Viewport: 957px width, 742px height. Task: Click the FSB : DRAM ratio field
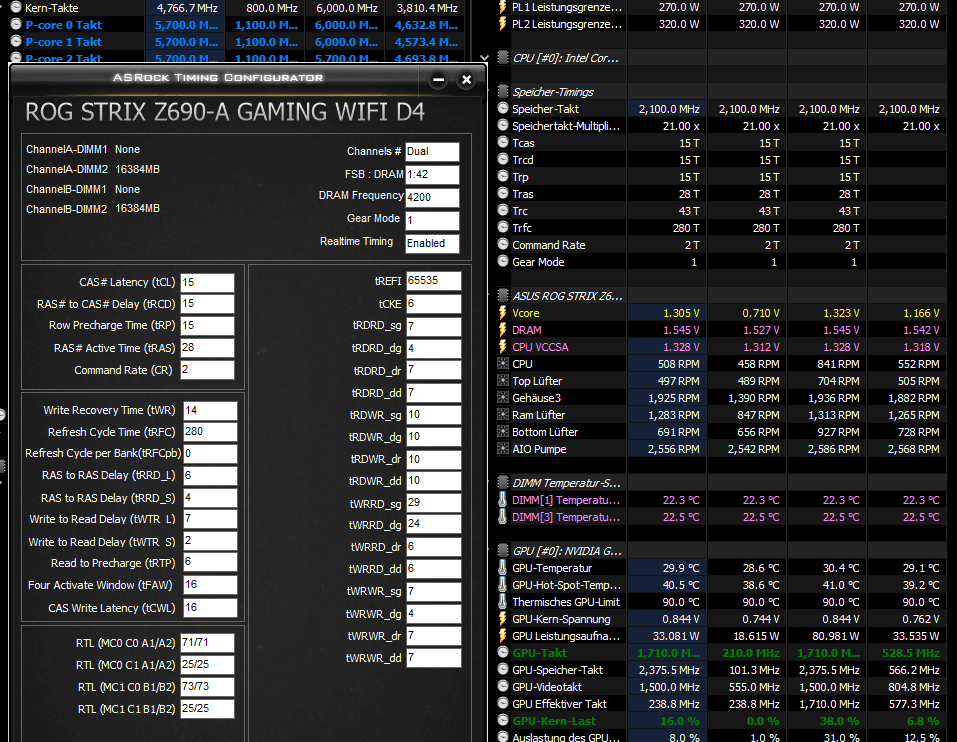(432, 175)
